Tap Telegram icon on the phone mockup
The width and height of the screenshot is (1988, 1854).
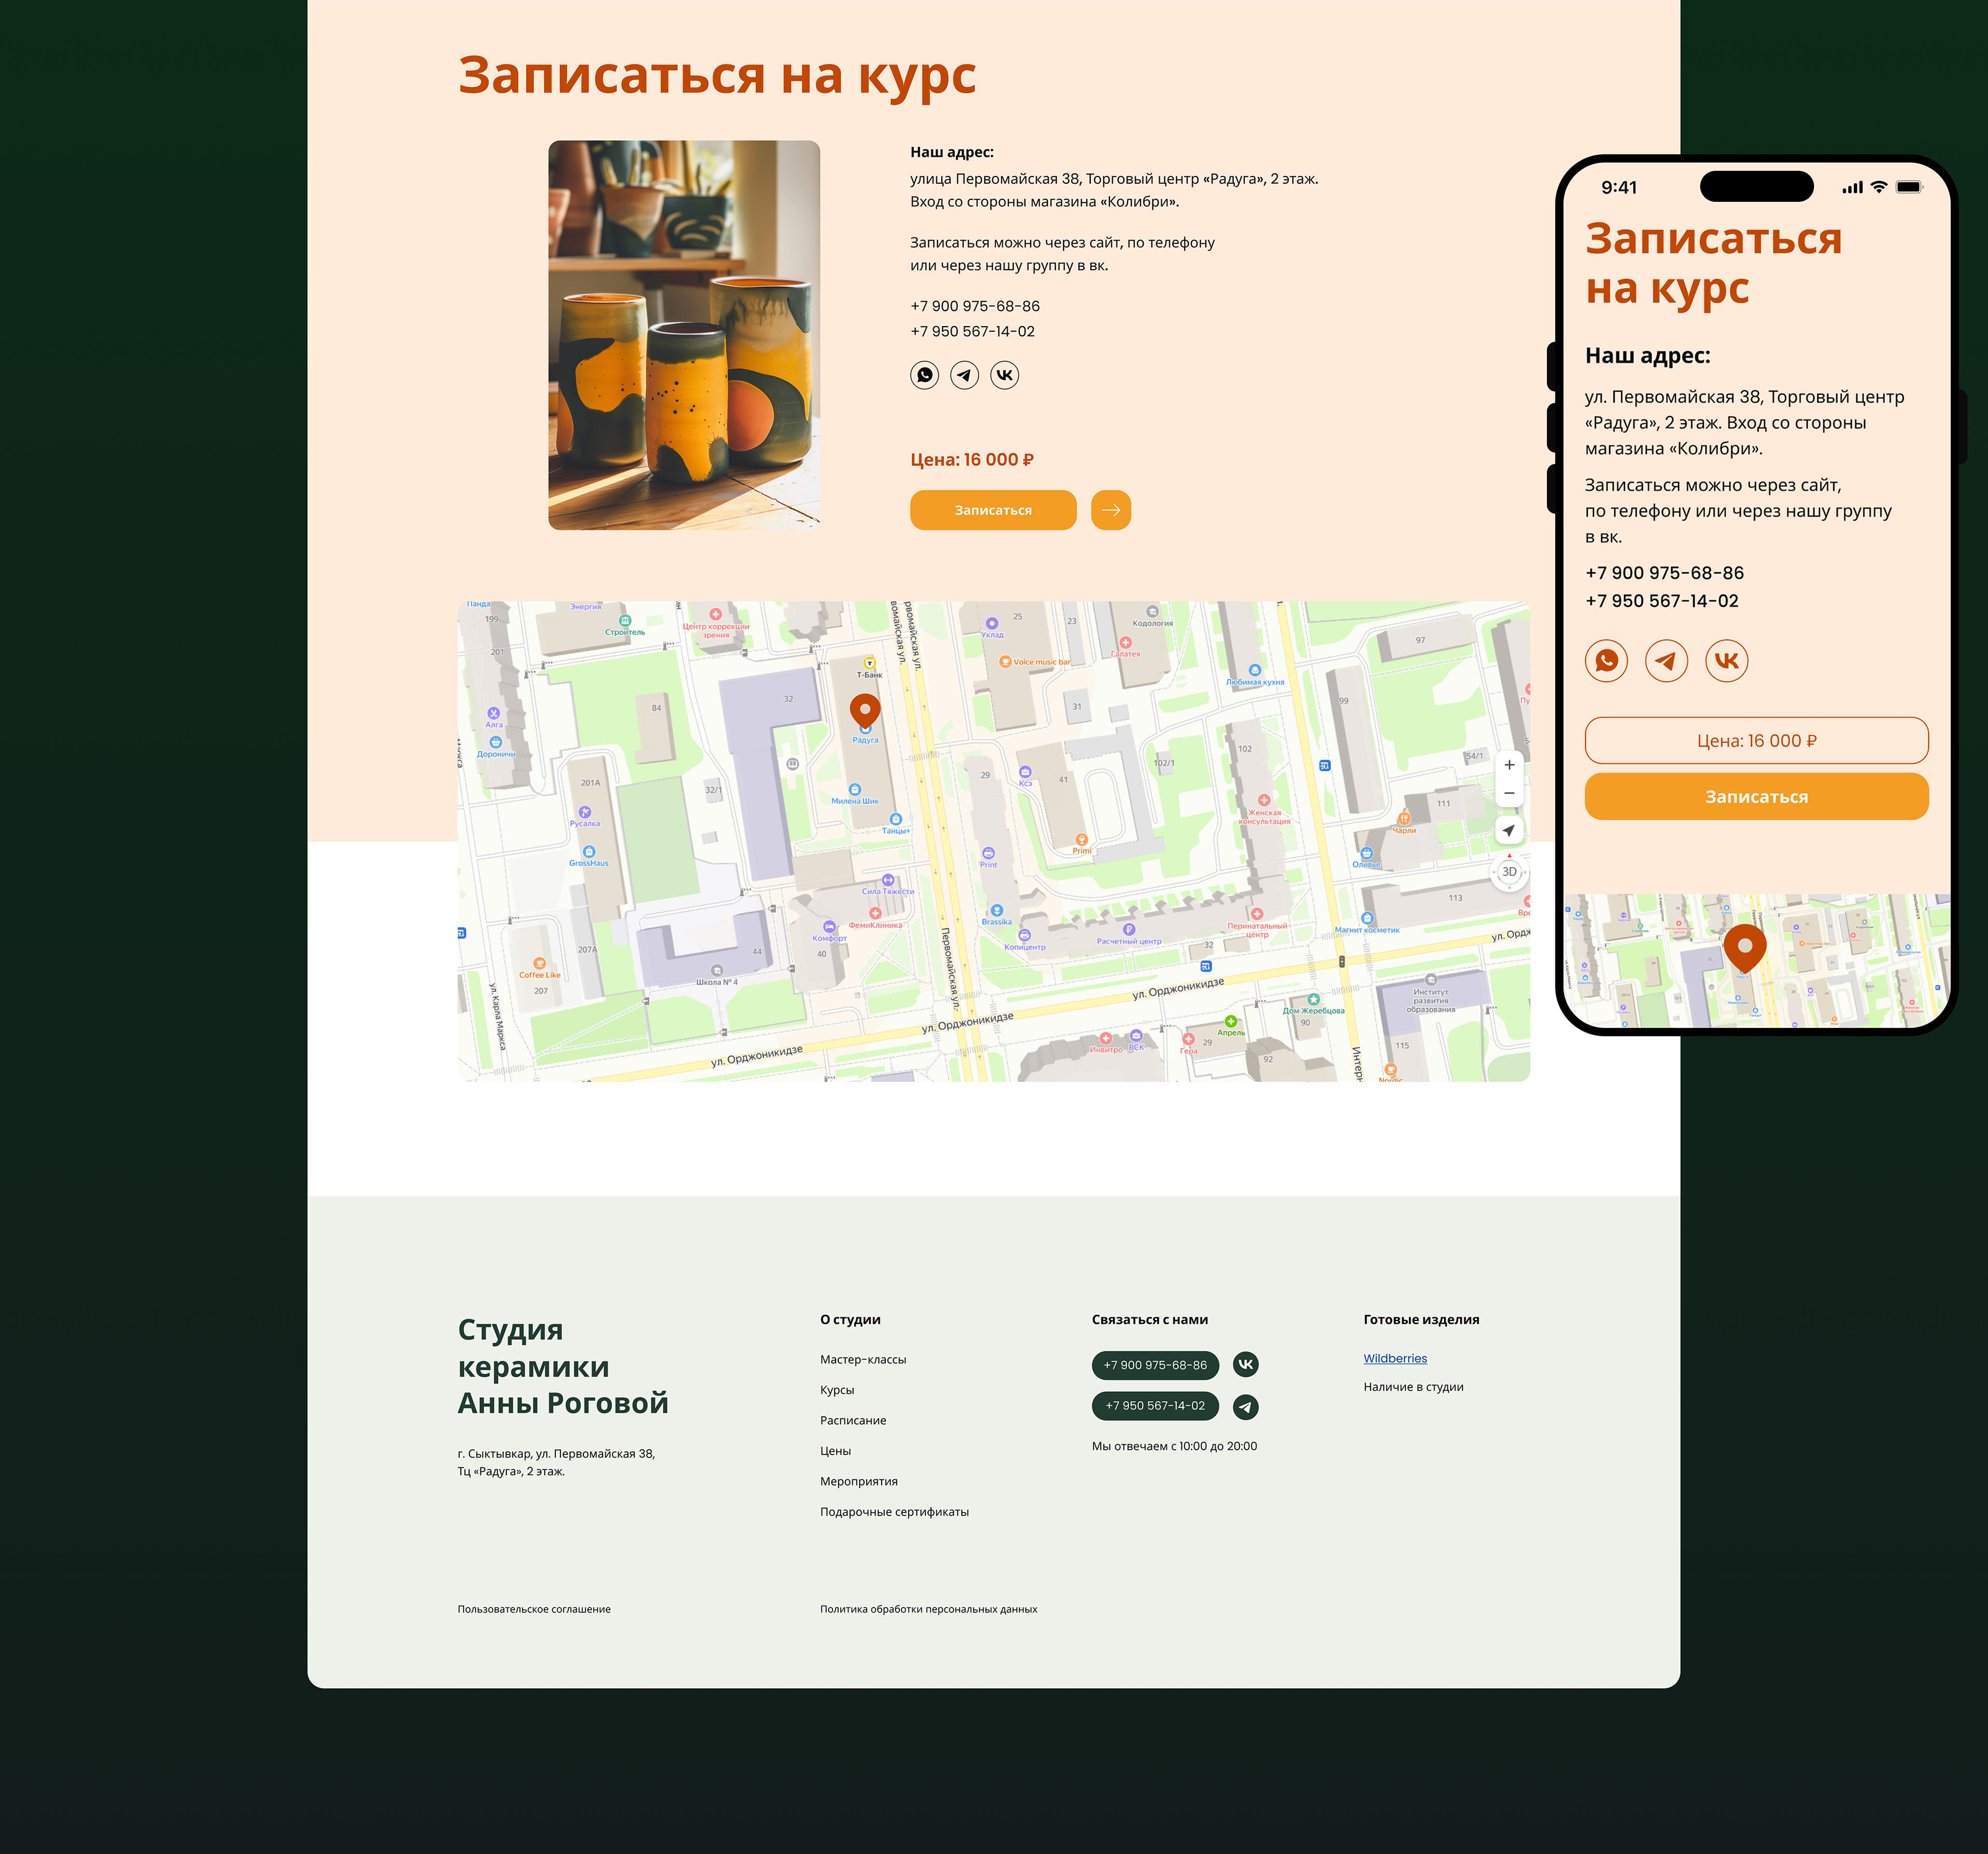click(x=1666, y=661)
